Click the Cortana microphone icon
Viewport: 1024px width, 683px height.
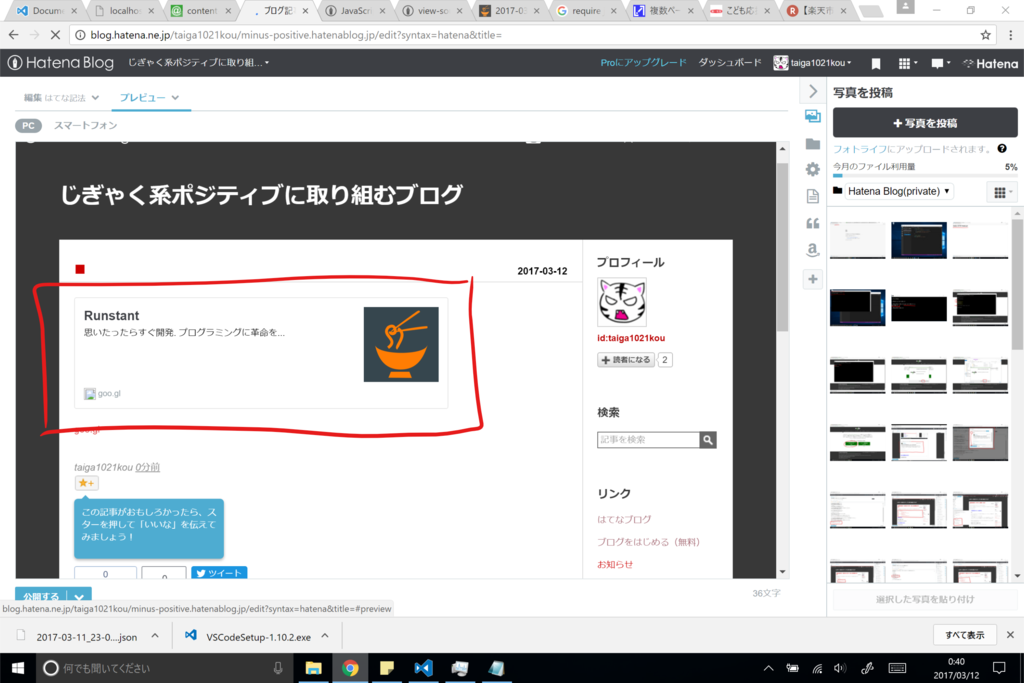click(278, 668)
